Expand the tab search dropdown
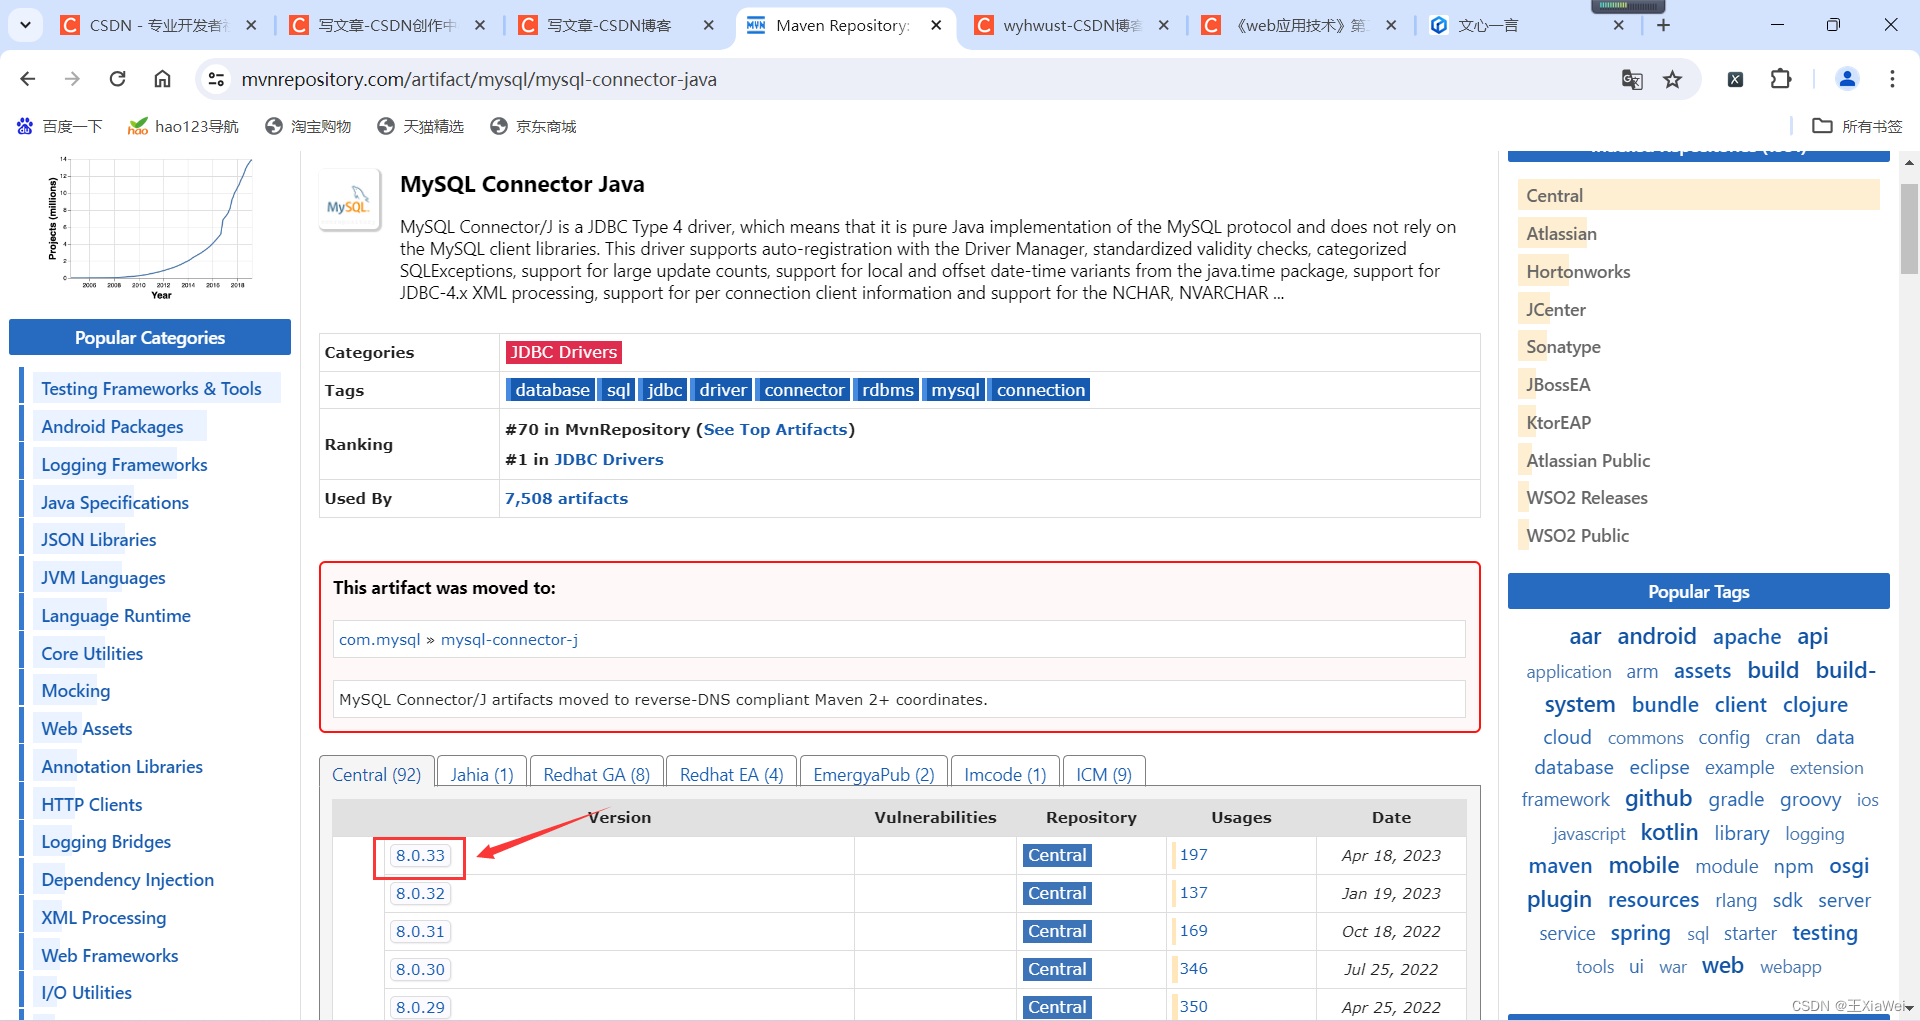Viewport: 1920px width, 1021px height. [25, 25]
